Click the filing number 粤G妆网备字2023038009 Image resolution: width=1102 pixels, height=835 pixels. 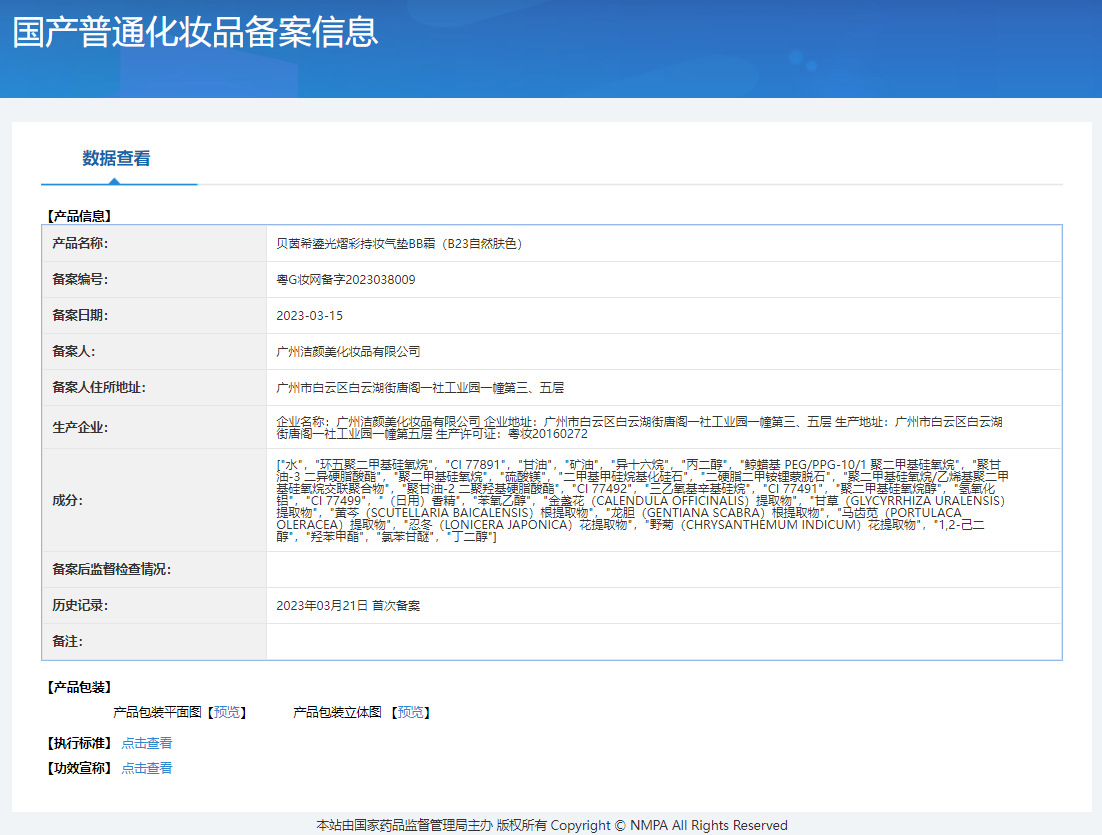pyautogui.click(x=346, y=279)
